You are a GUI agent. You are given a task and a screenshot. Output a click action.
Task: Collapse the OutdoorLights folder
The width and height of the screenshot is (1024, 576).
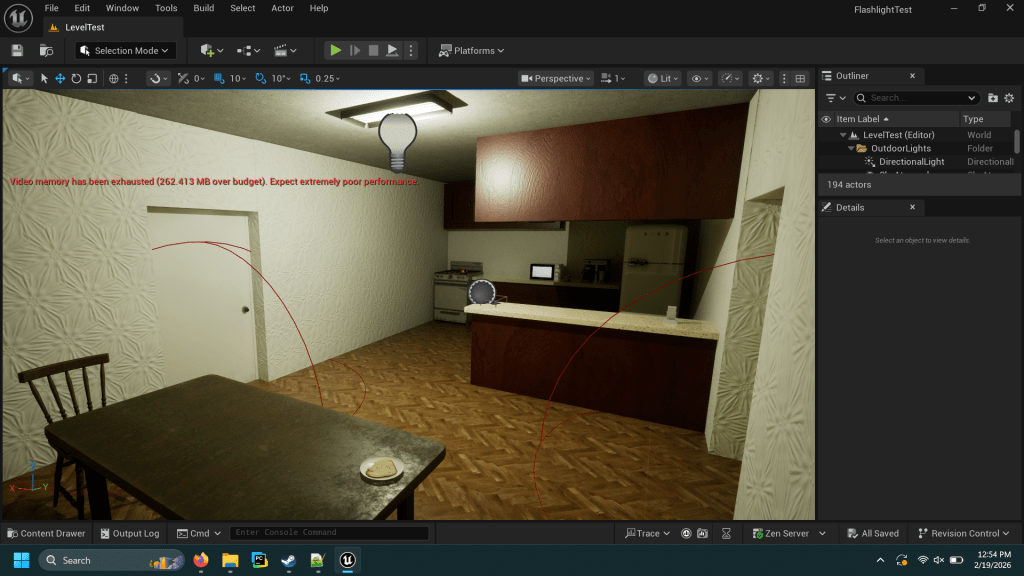(851, 148)
